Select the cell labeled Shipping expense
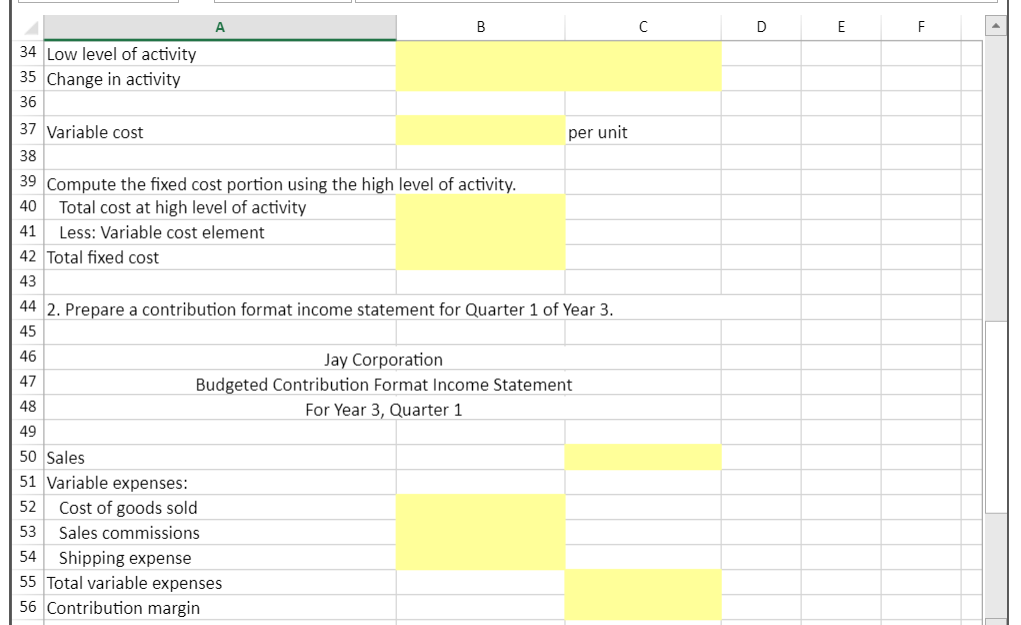Image resolution: width=1021 pixels, height=625 pixels. [x=218, y=558]
